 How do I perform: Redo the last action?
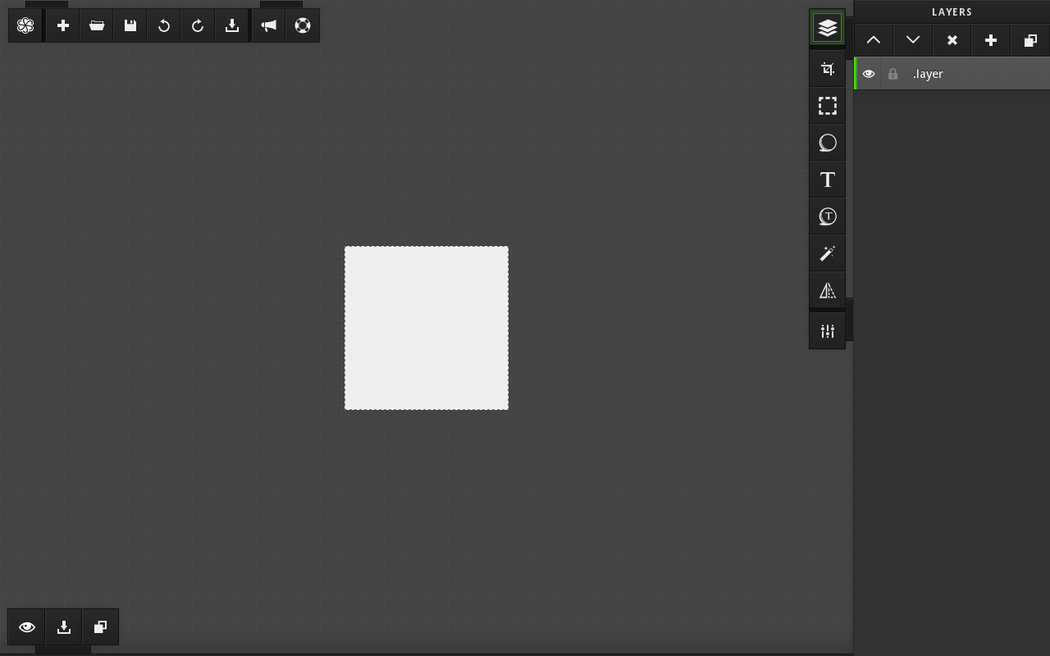click(198, 26)
